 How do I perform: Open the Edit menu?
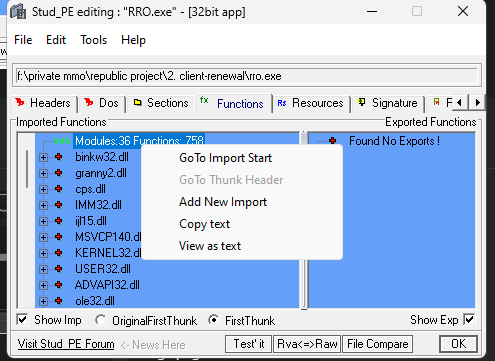tap(56, 40)
